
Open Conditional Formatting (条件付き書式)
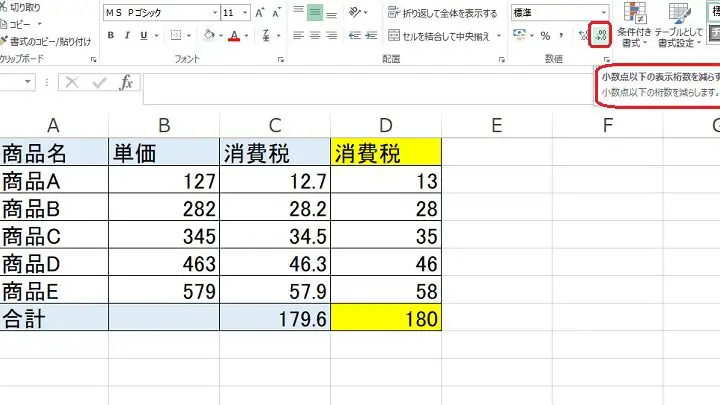[x=635, y=24]
